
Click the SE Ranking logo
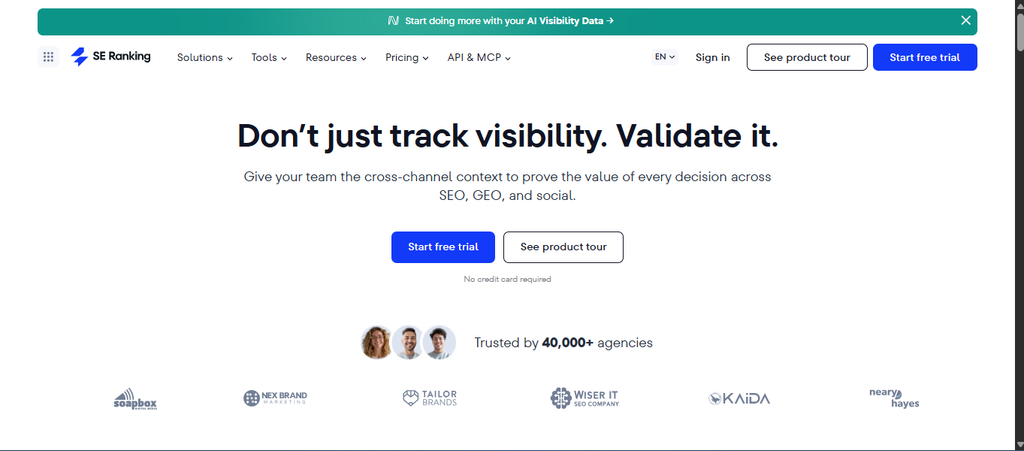[x=110, y=57]
